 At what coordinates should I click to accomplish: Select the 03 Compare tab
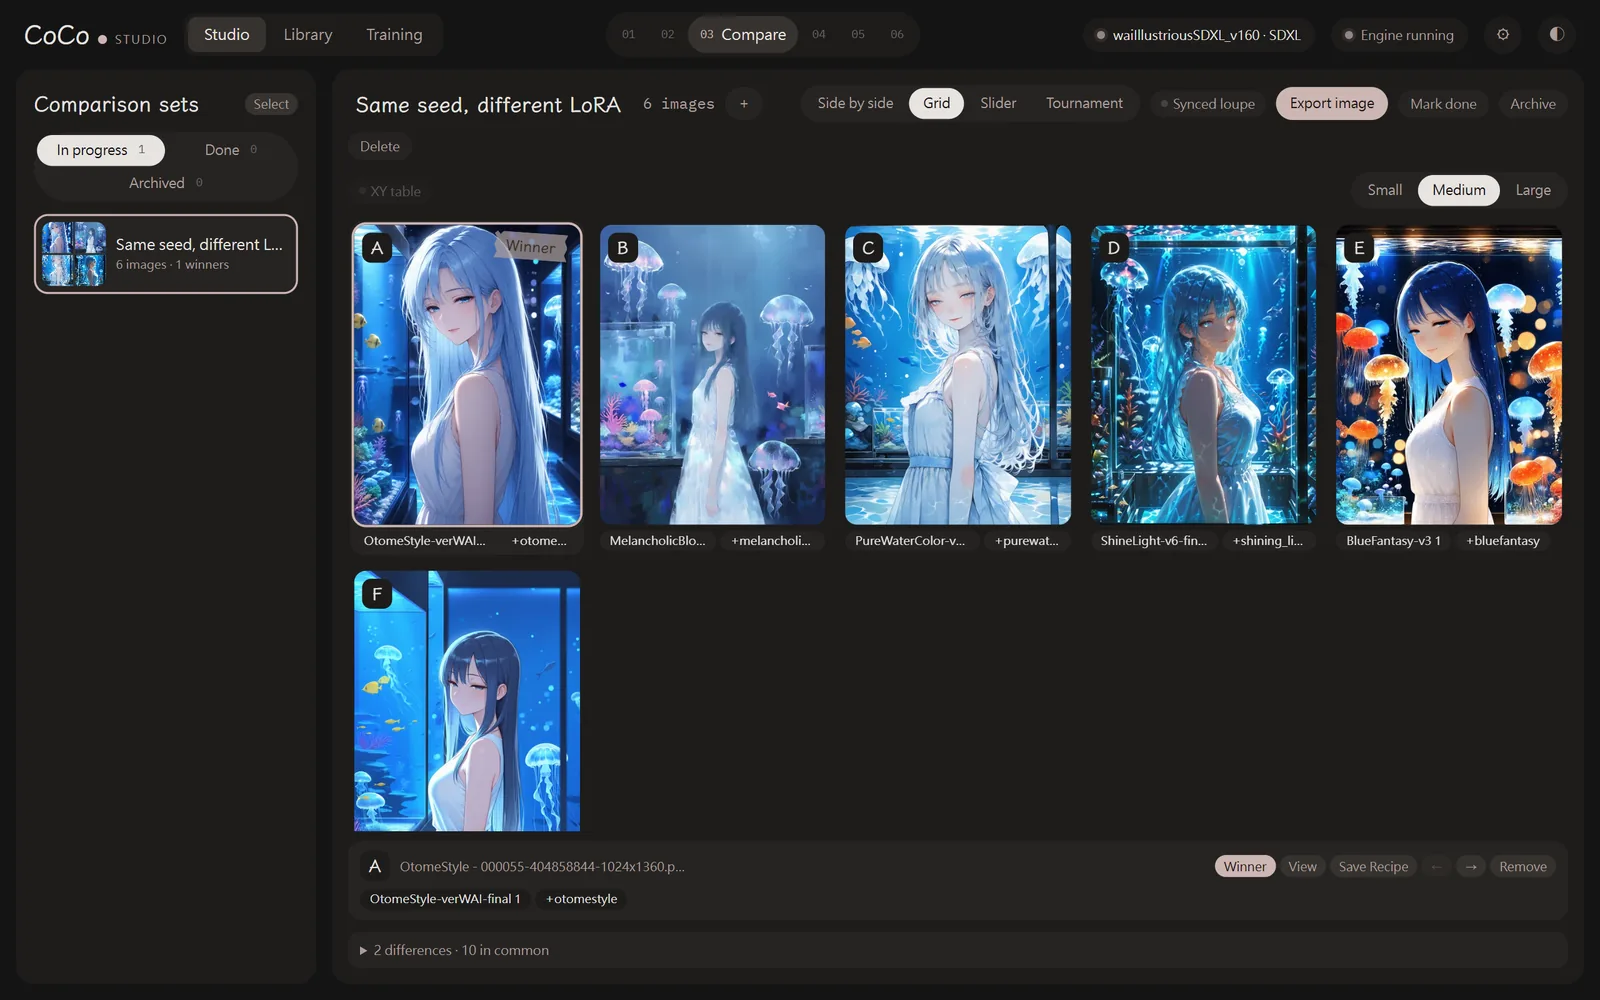click(x=743, y=34)
